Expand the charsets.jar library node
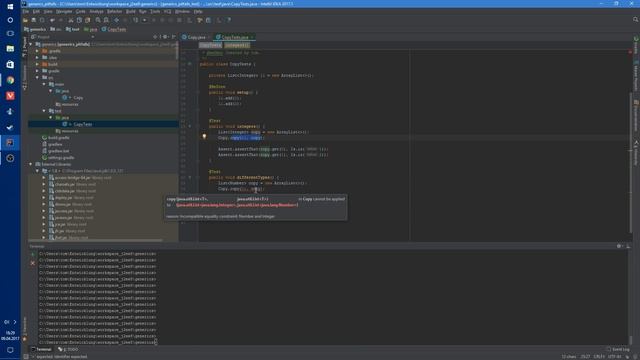The width and height of the screenshot is (640, 360). click(44, 184)
